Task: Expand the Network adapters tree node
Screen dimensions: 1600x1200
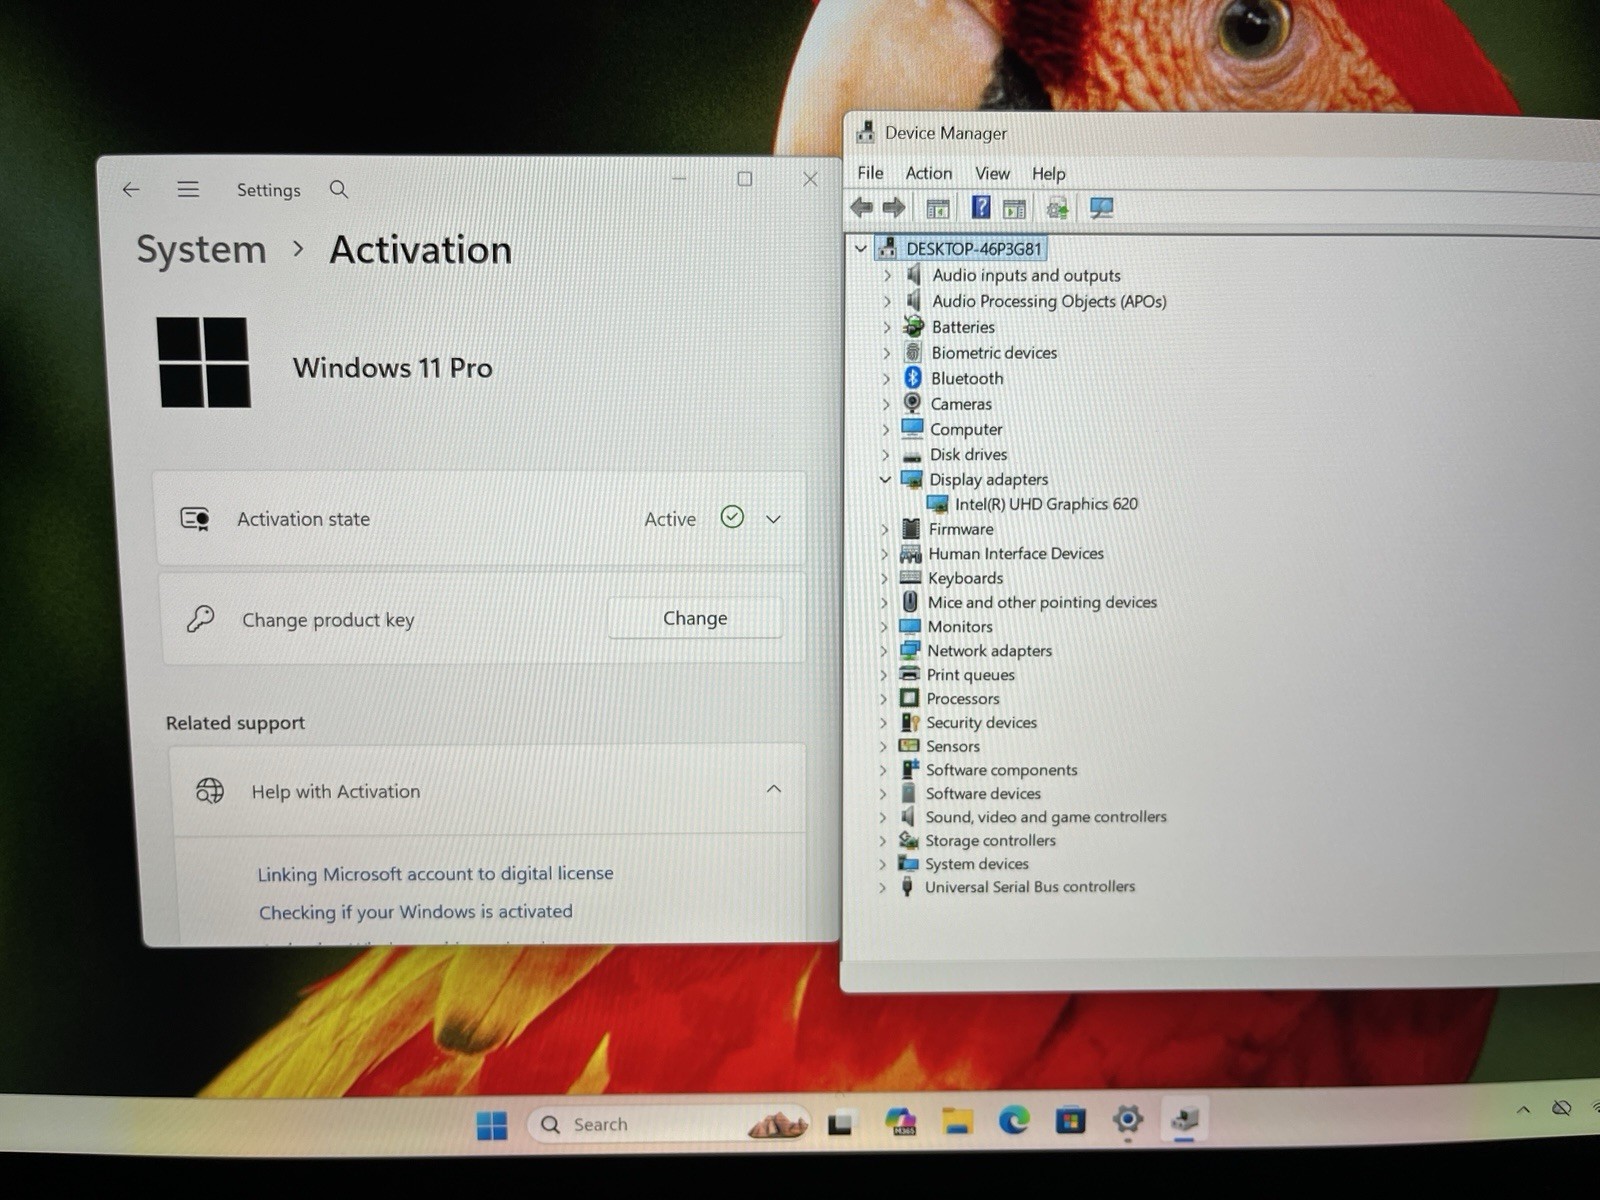Action: click(884, 651)
